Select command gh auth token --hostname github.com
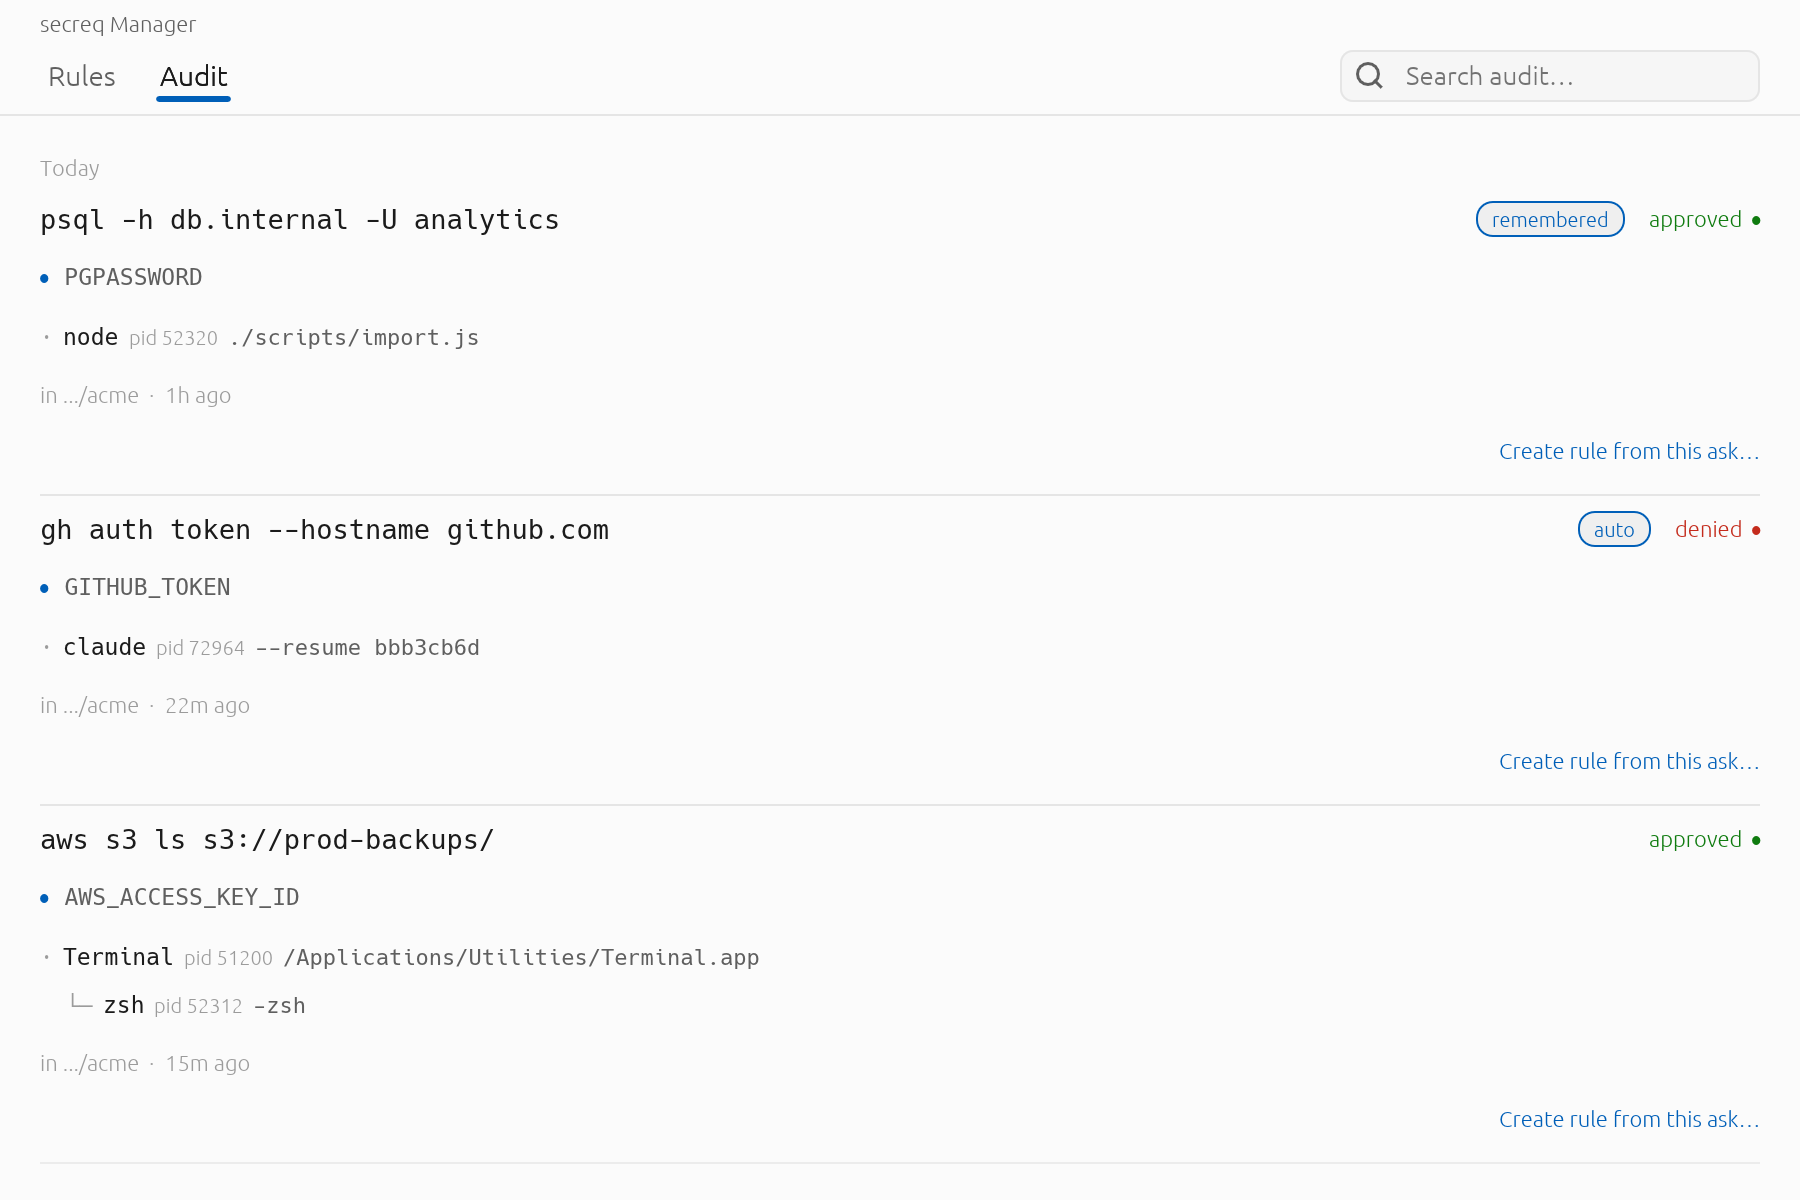 pyautogui.click(x=325, y=530)
